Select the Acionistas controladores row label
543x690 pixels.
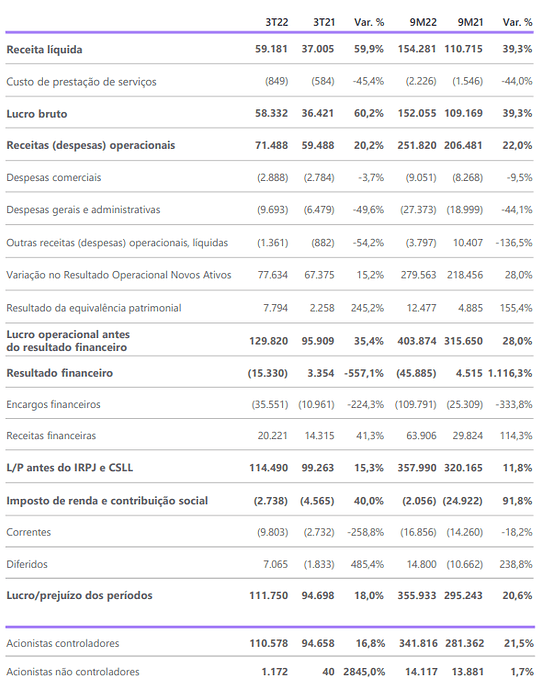tap(62, 643)
